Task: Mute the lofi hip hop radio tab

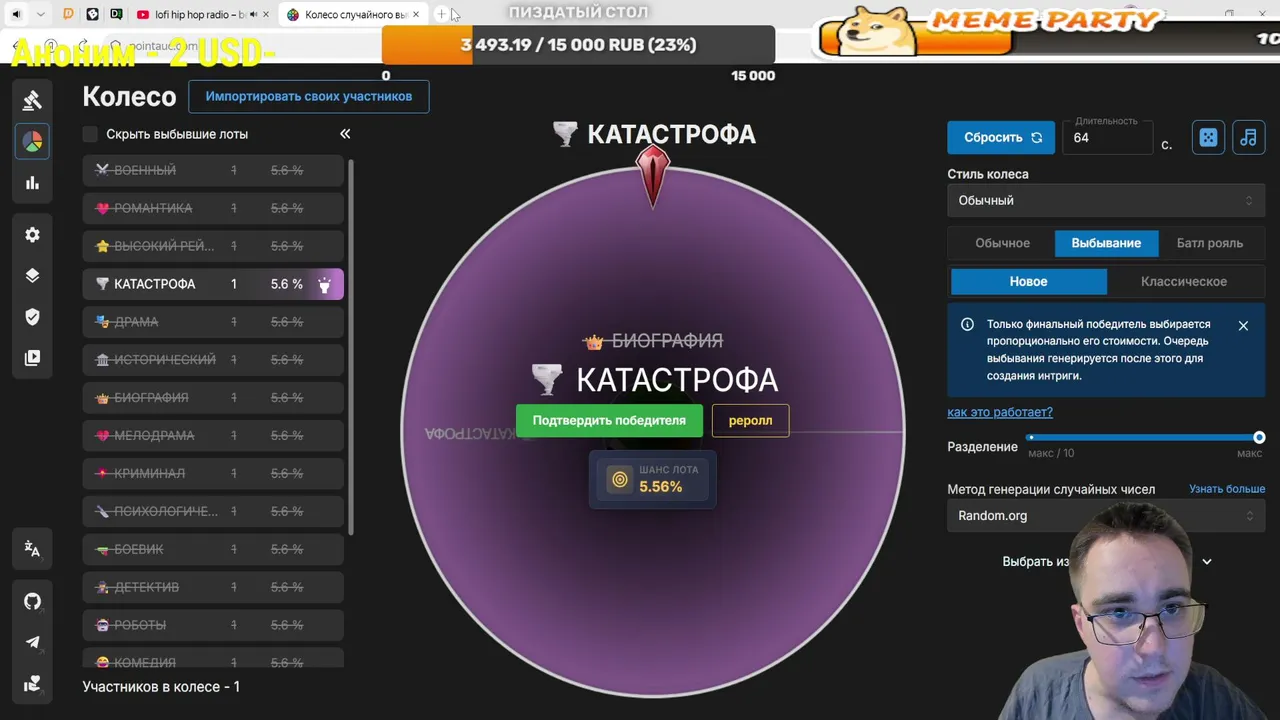Action: click(x=252, y=15)
